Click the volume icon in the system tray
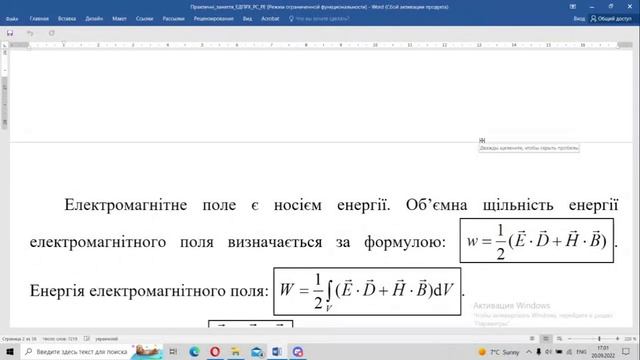640x360 pixels. pos(549,352)
